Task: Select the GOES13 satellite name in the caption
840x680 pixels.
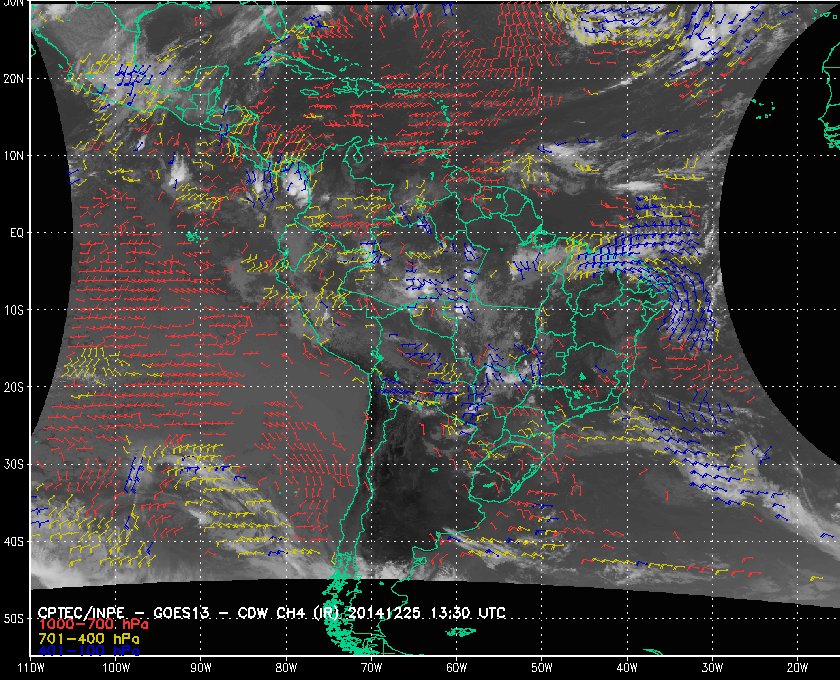Action: 181,613
